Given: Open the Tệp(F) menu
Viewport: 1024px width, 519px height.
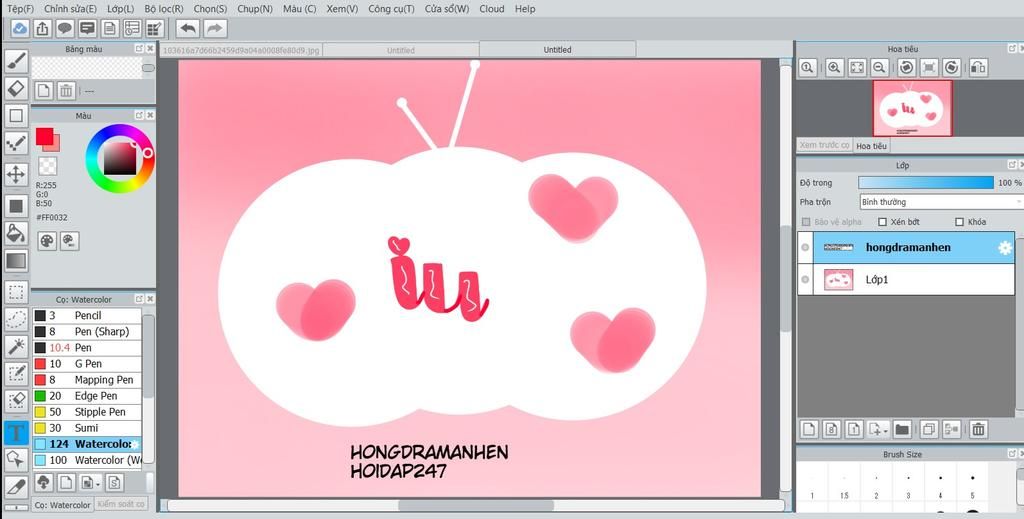Looking at the screenshot, I should point(20,8).
